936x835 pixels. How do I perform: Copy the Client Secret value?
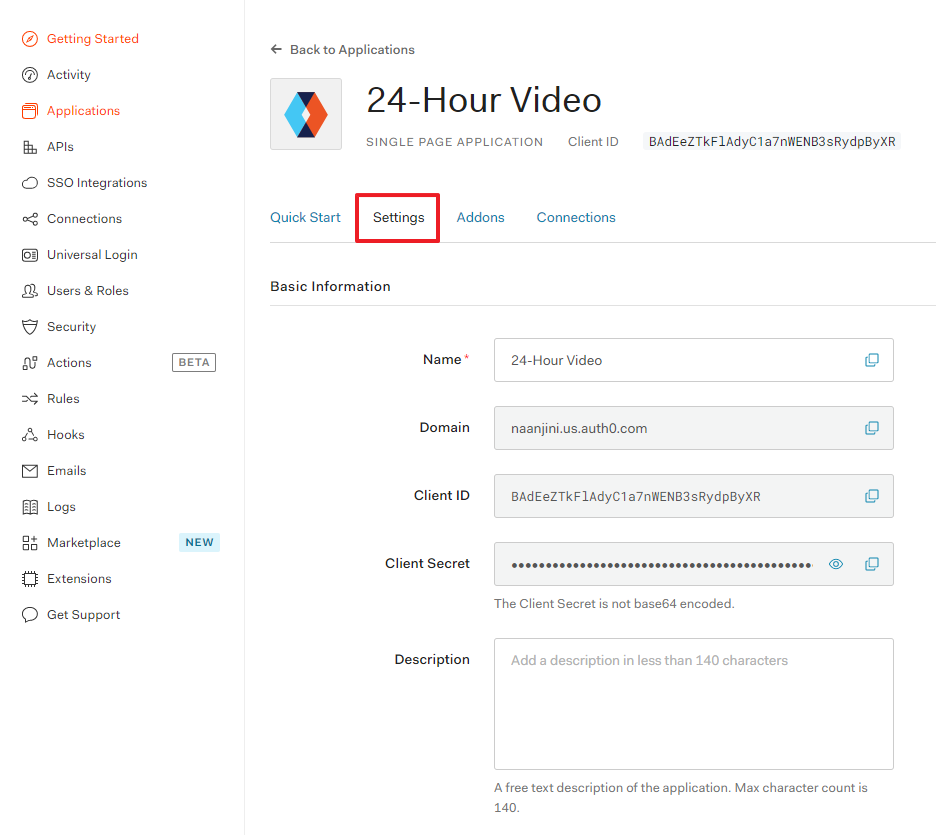(x=872, y=564)
